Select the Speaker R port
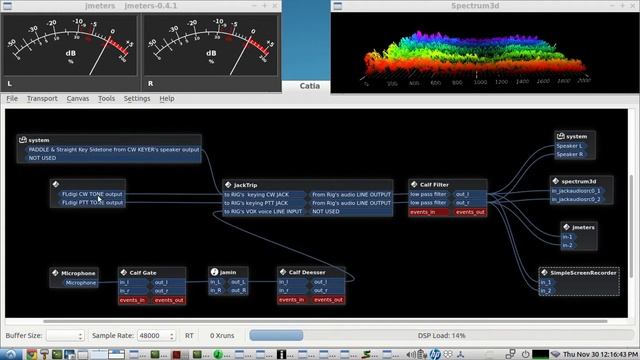 coord(571,154)
